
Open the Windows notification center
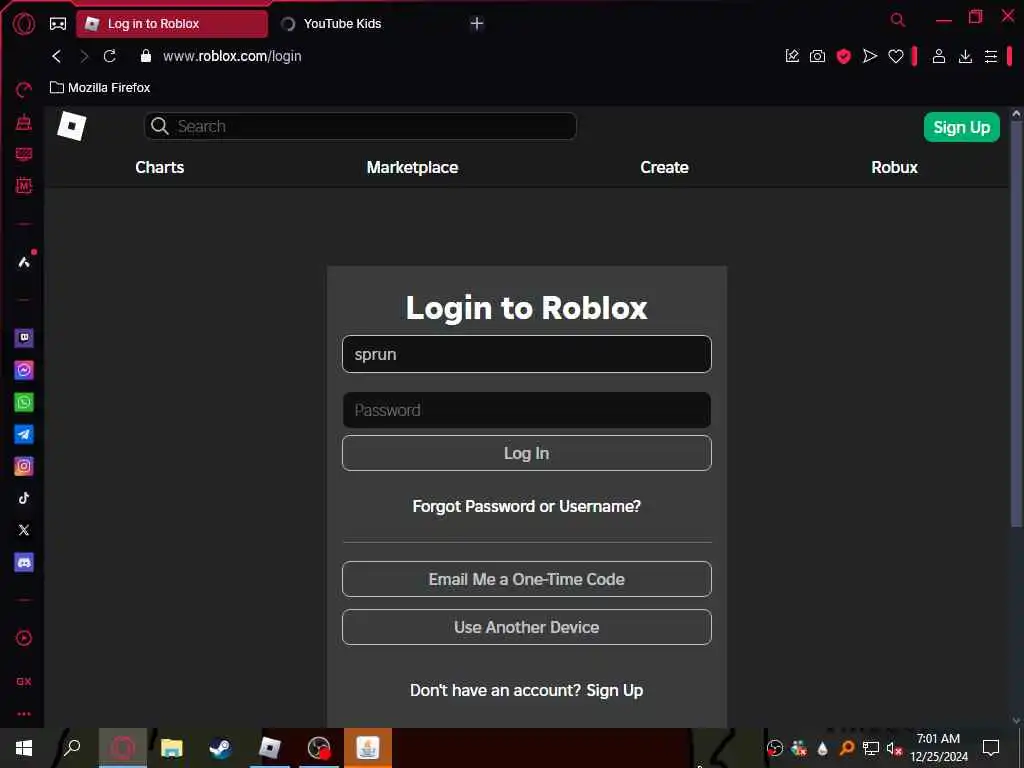[991, 747]
